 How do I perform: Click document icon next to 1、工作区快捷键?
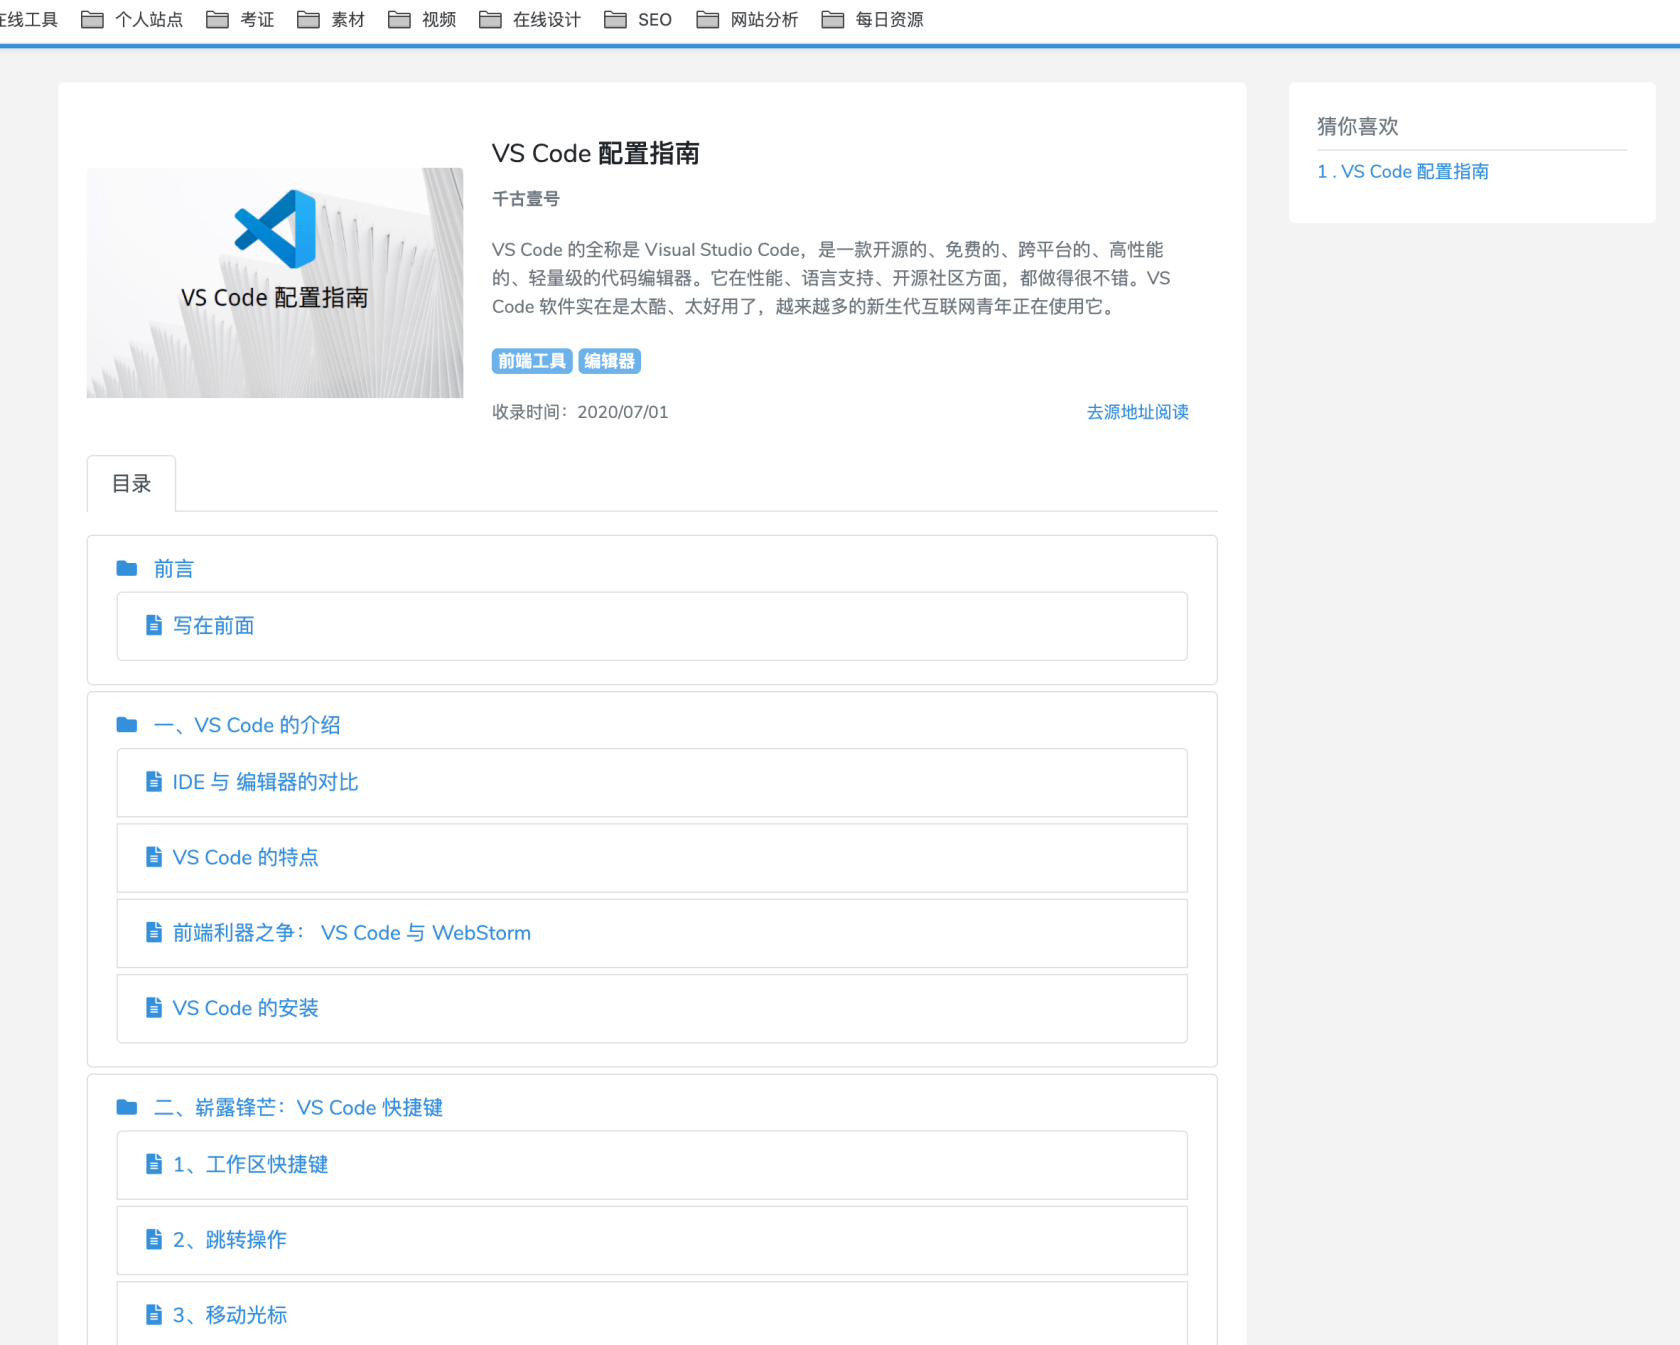click(154, 1164)
